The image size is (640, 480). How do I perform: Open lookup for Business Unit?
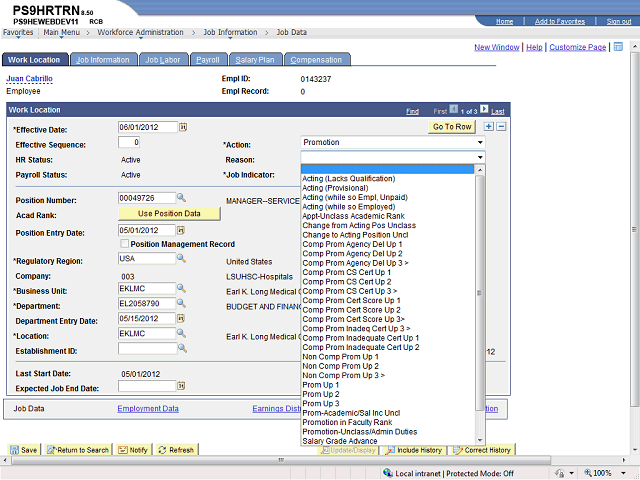click(x=181, y=289)
